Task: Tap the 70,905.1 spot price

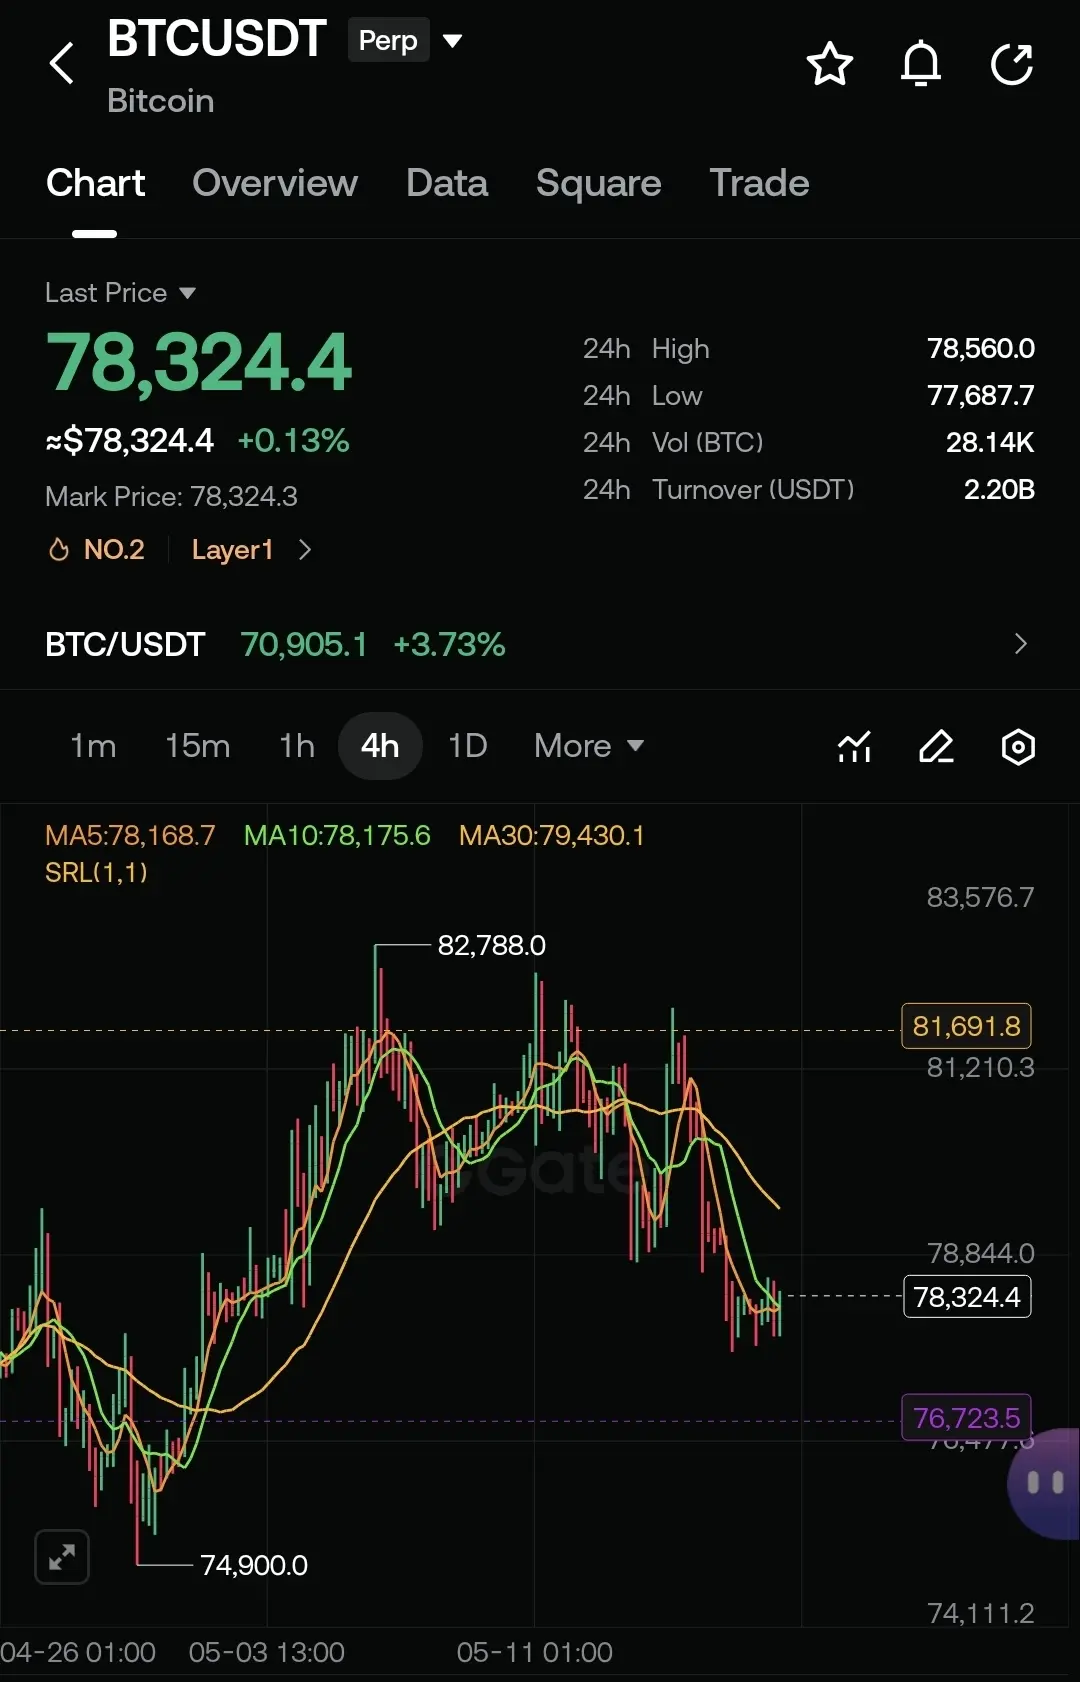Action: 303,644
